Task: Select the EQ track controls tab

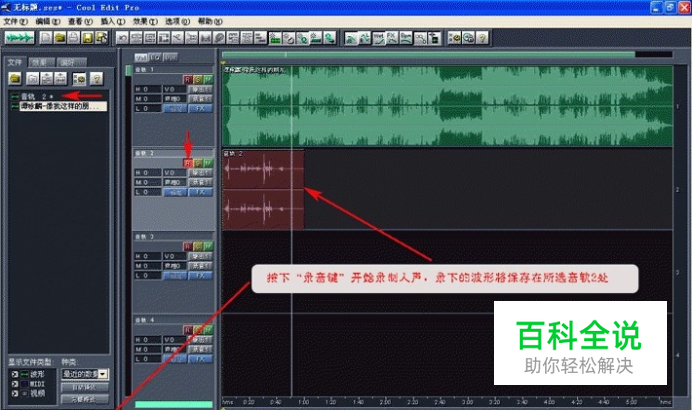Action: 155,57
